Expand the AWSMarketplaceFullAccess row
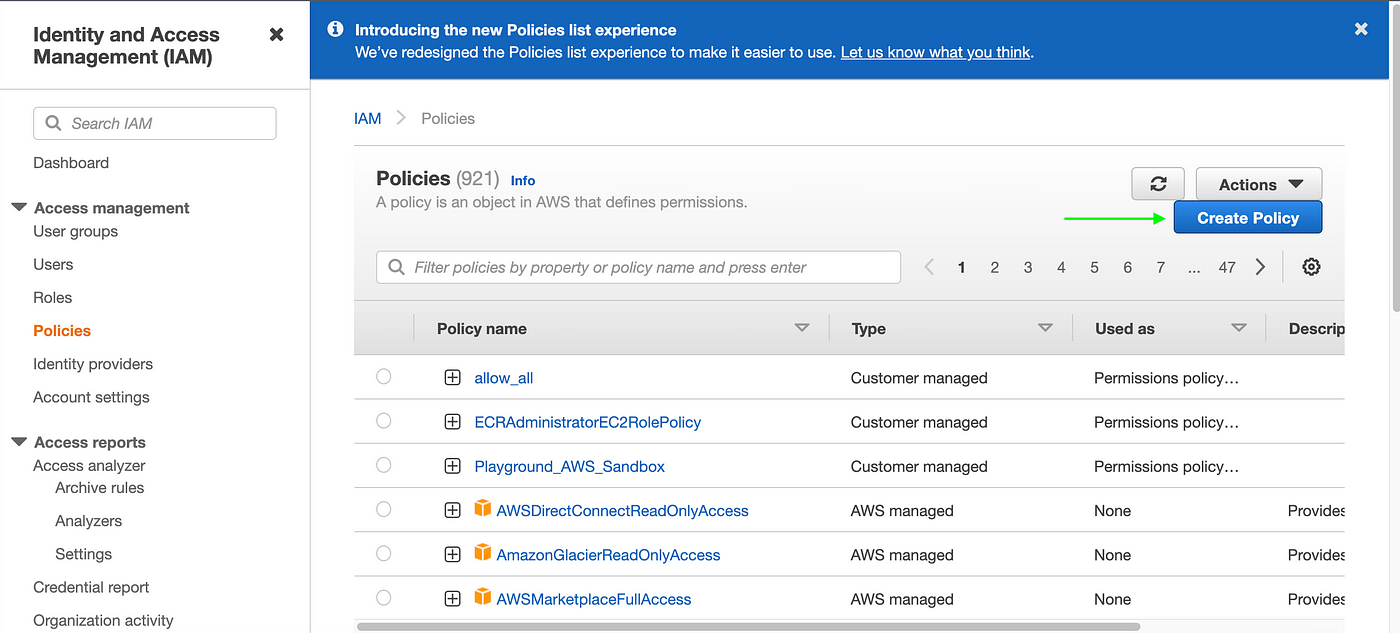Viewport: 1400px width, 633px height. click(453, 599)
